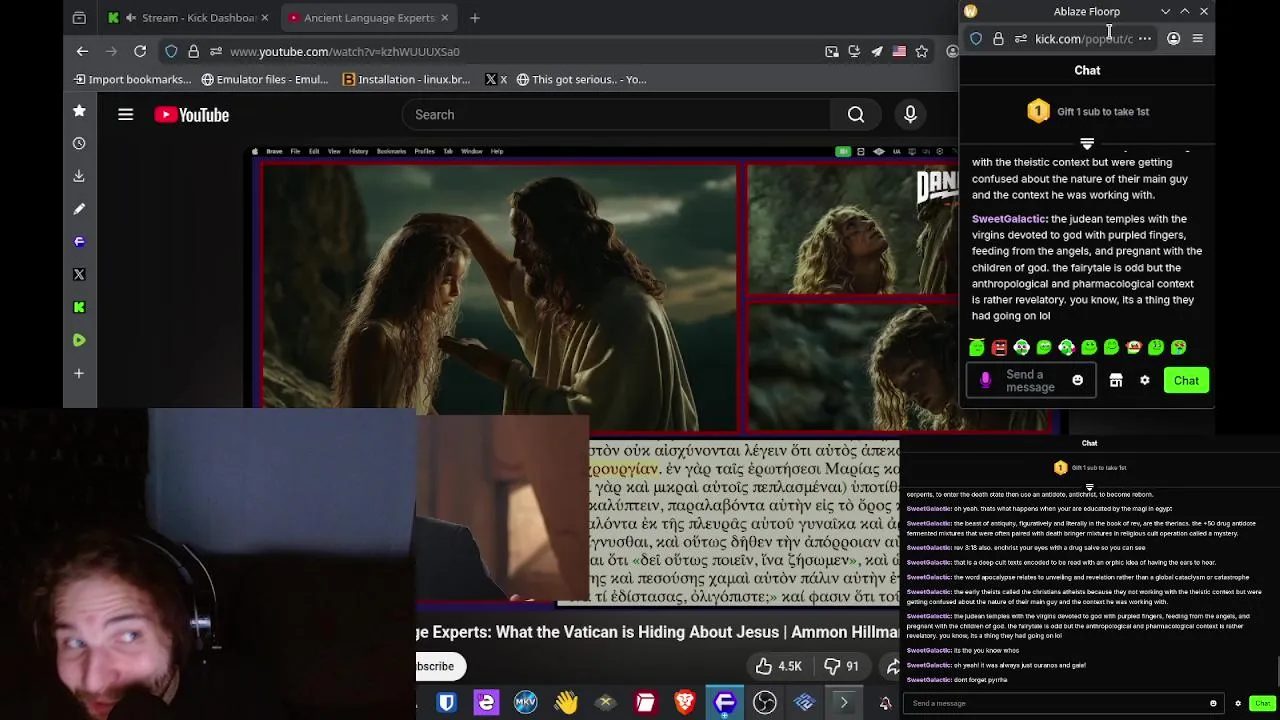Open page actions dots in popup address bar

[x=1145, y=39]
